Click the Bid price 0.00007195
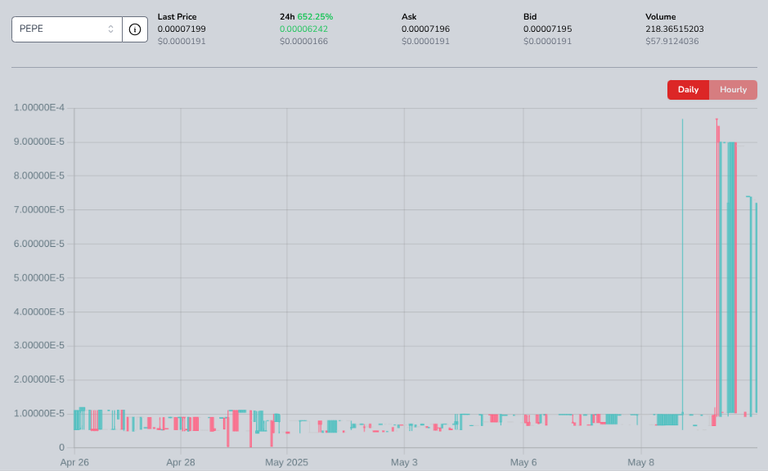Screen dimensions: 768x471 coord(547,29)
